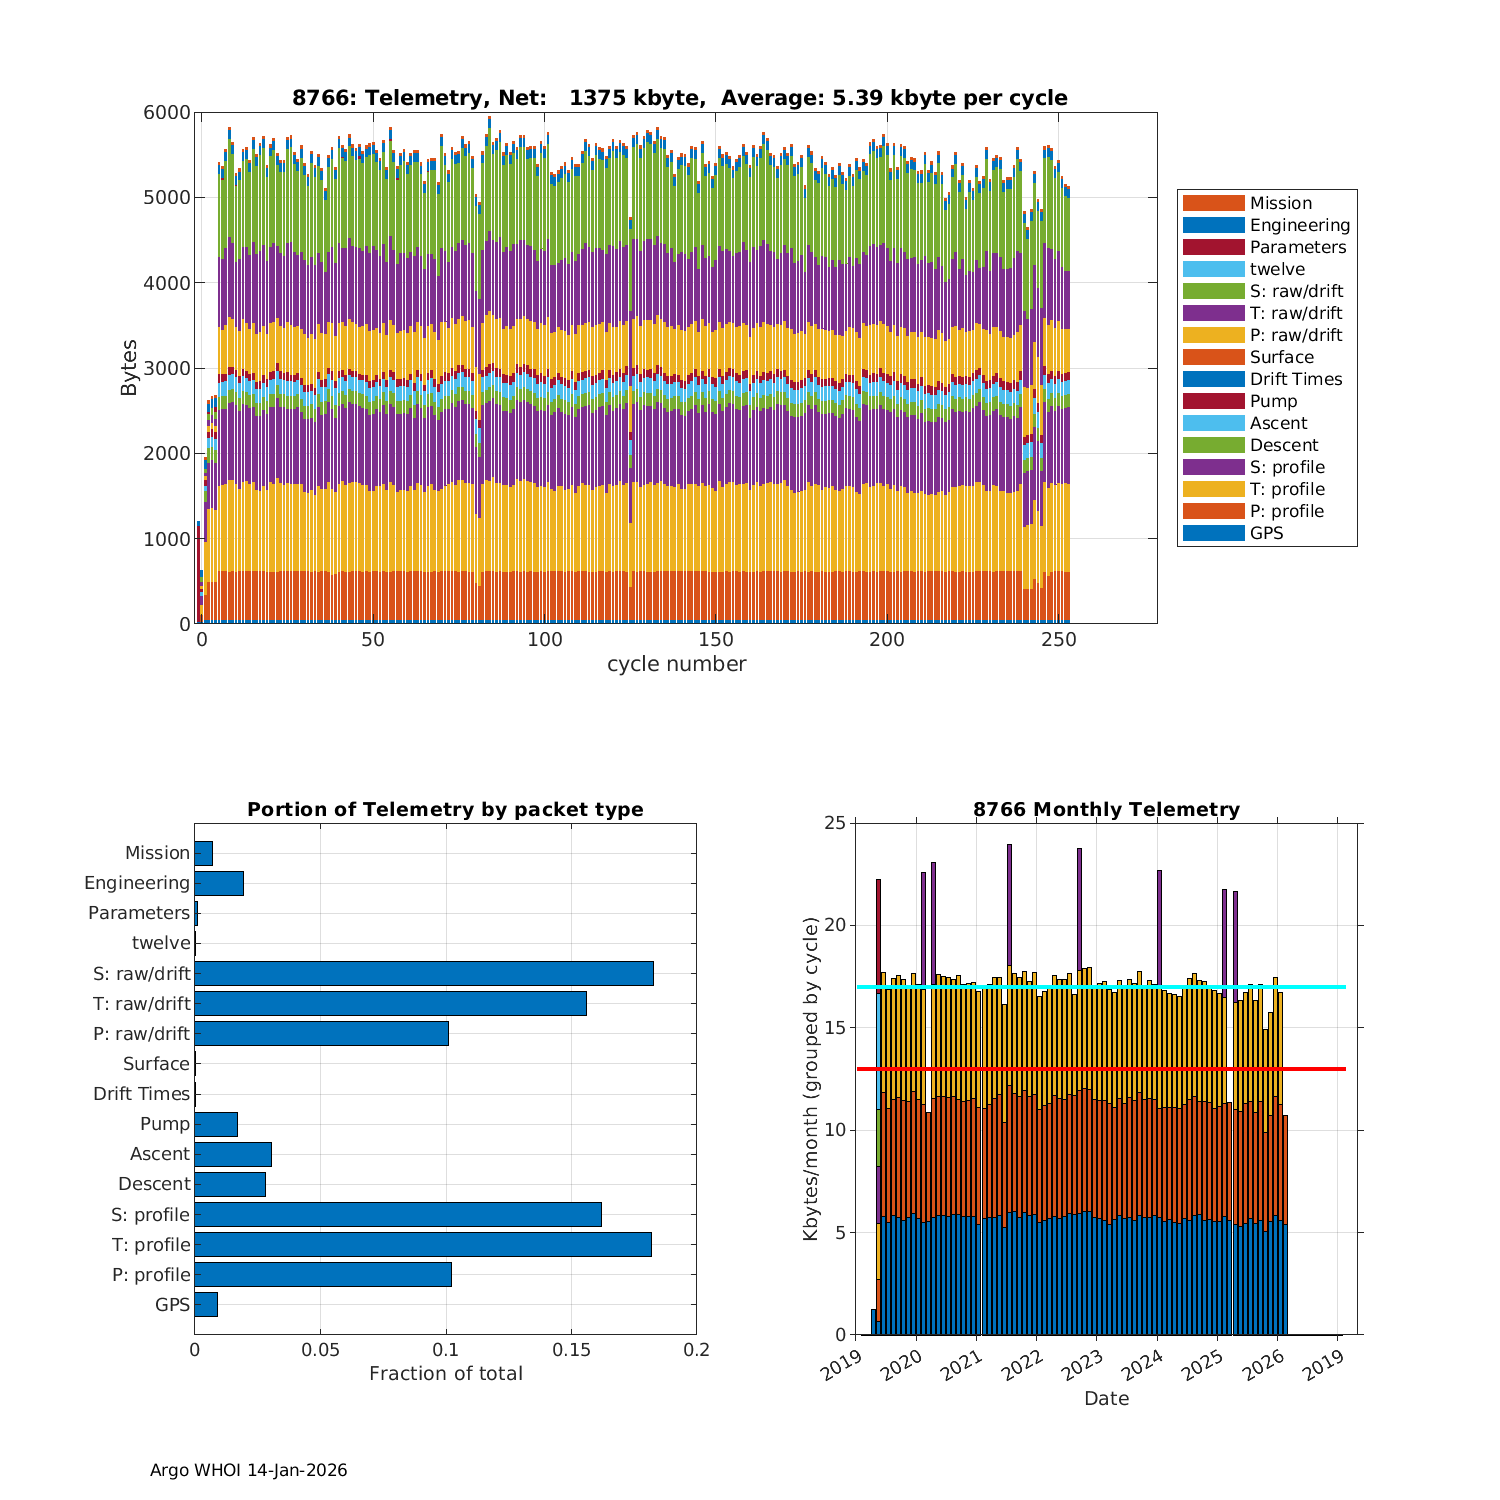Click the Pump swatch in the legend
Screen dimensions: 1500x1500
point(1213,401)
